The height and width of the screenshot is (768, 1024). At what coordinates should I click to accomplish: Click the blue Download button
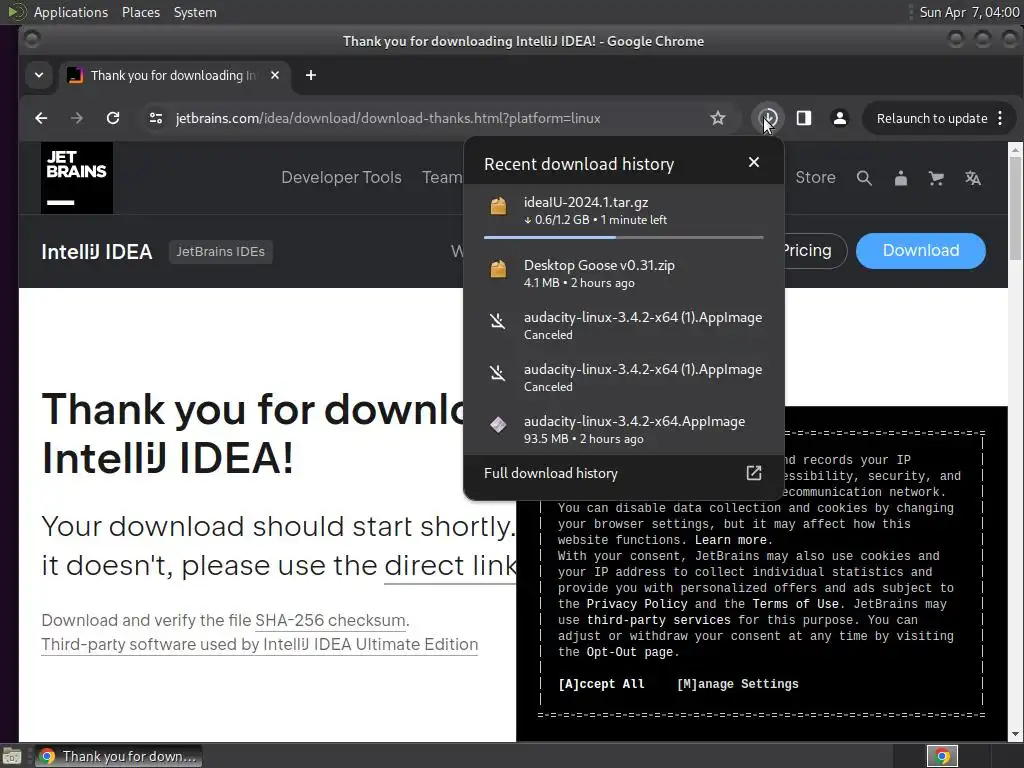pyautogui.click(x=921, y=251)
